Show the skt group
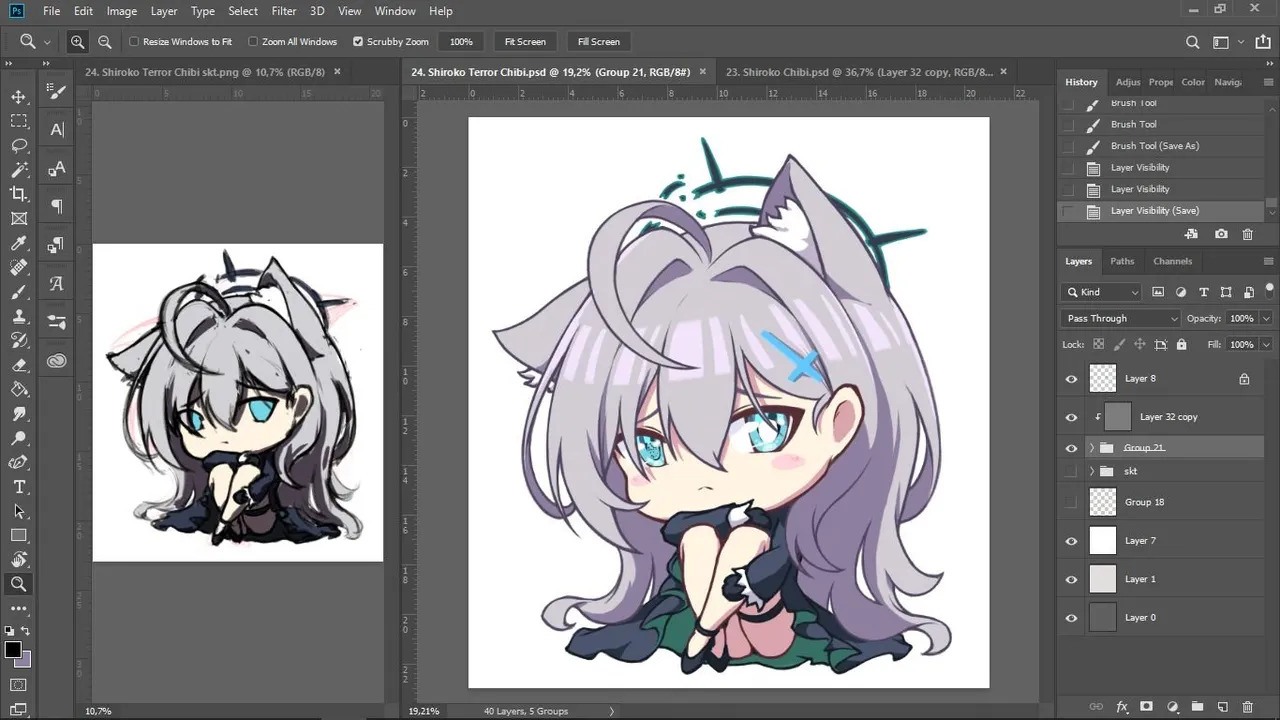The image size is (1280, 720). coord(1071,471)
